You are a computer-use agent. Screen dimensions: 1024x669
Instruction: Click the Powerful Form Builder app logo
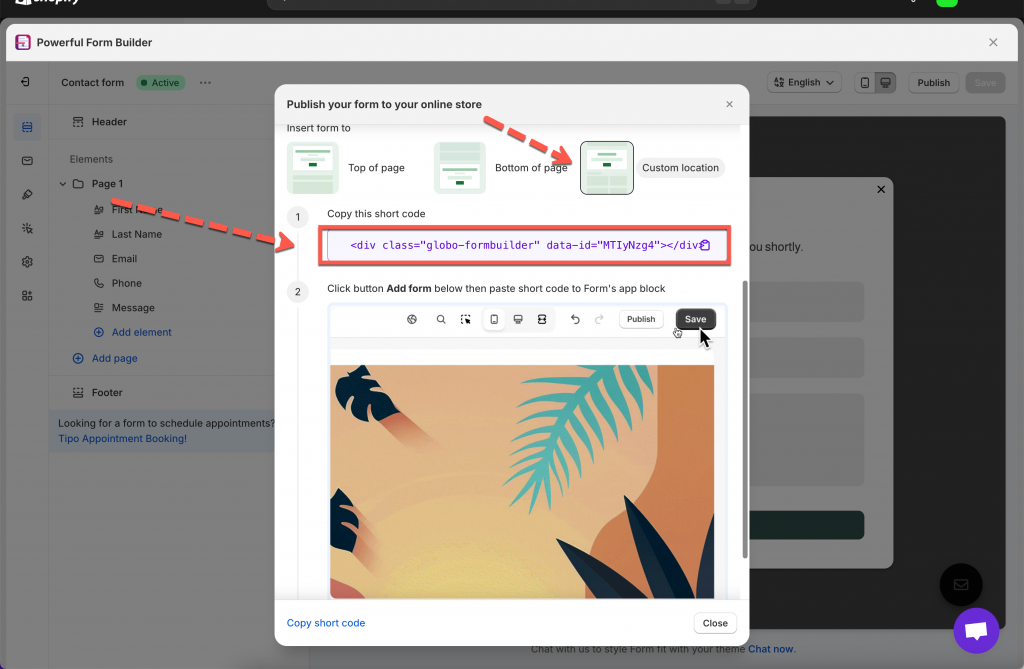[x=23, y=42]
